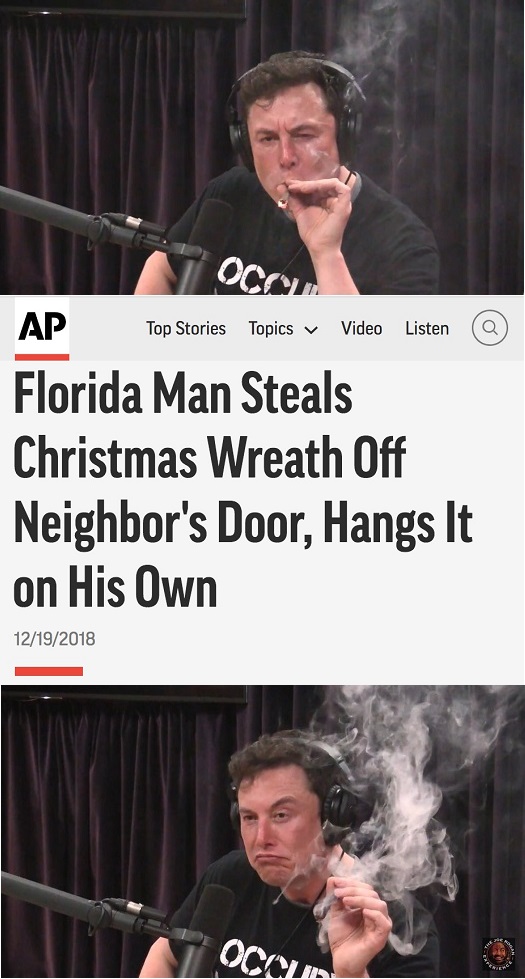Expand the Topics chevron arrow
This screenshot has width=525, height=979.
click(311, 330)
